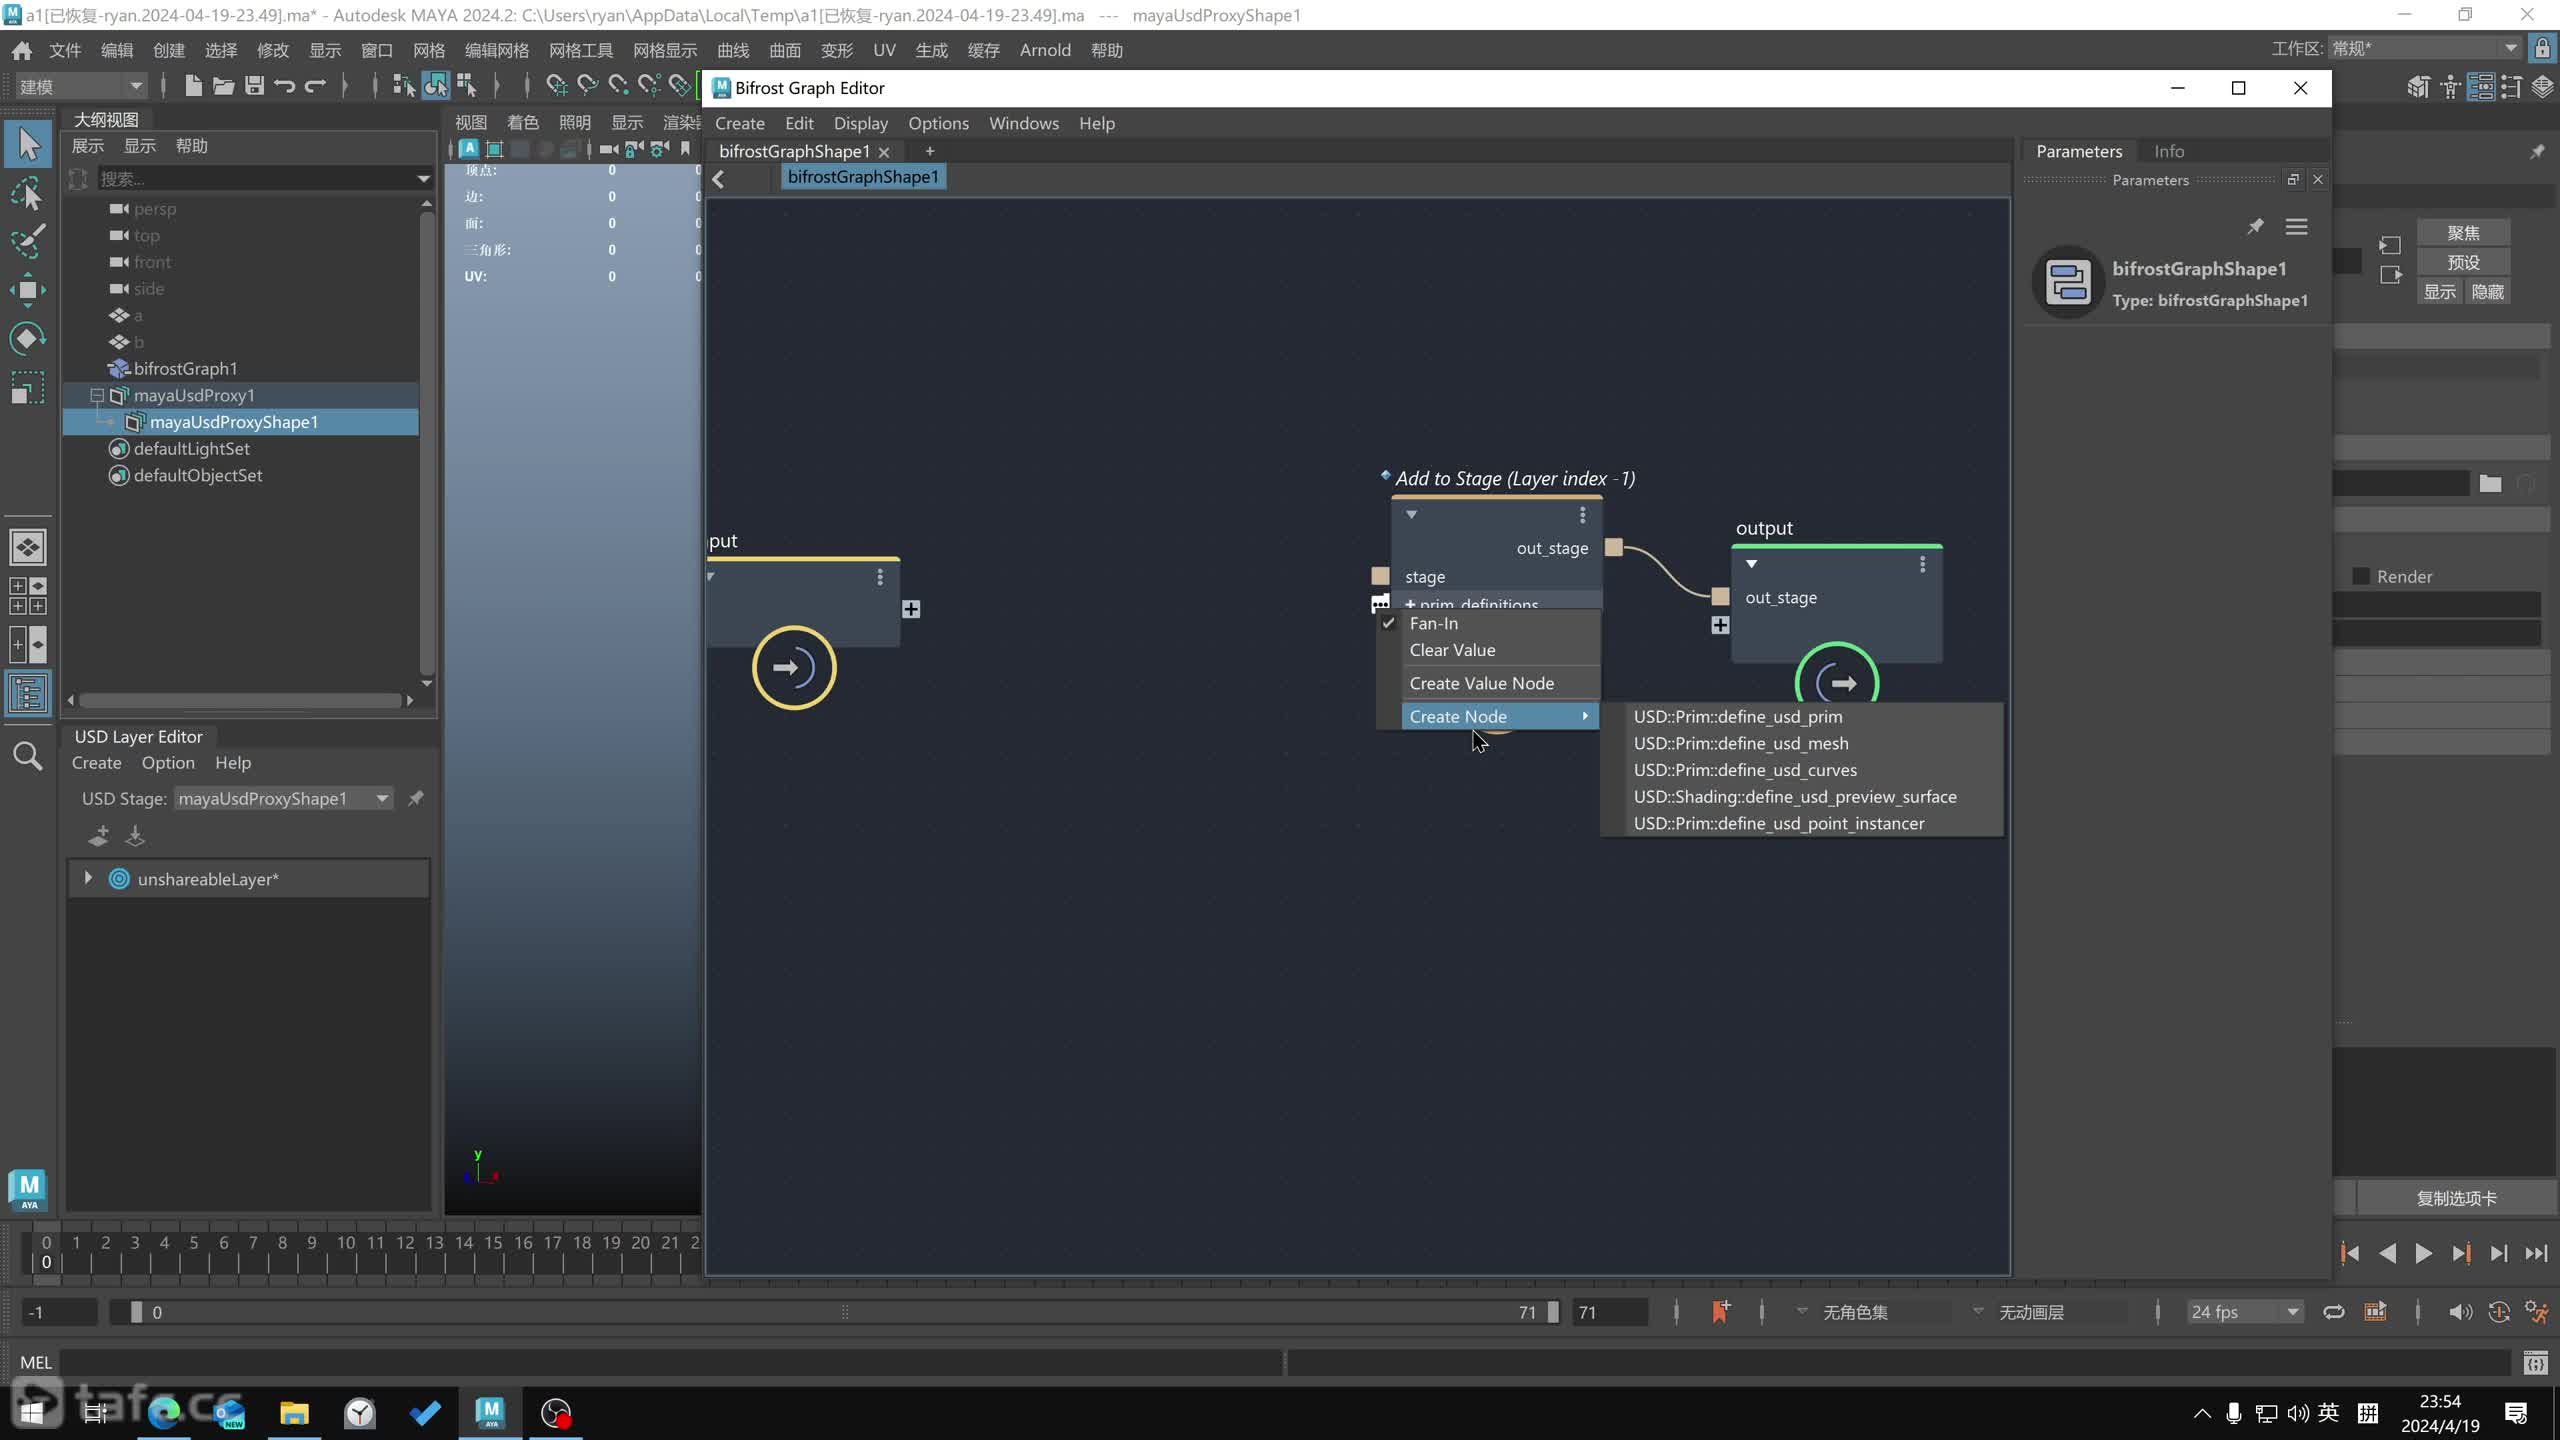
Task: Open Create menu in Bifrost Graph Editor
Action: tap(740, 123)
